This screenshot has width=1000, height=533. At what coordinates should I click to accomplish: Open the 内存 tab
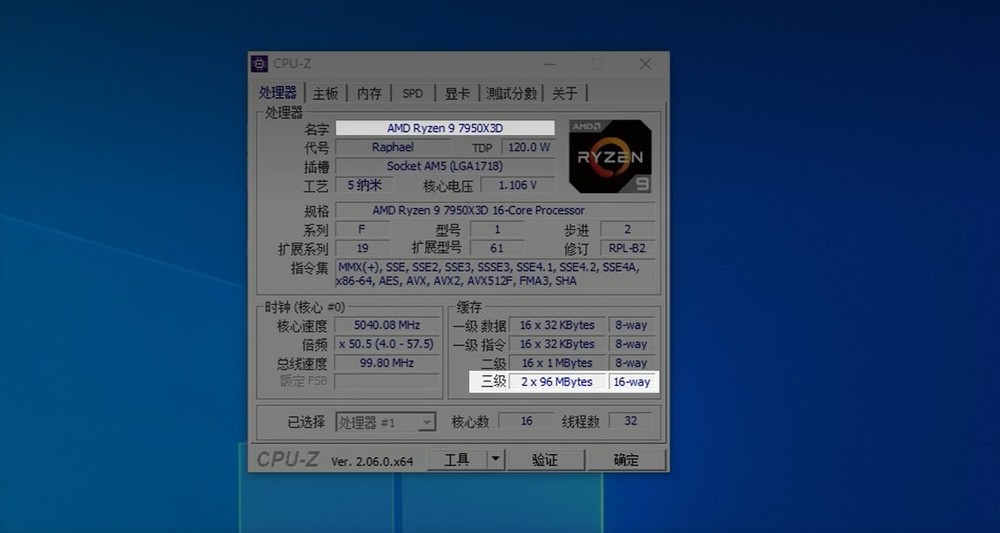(x=369, y=93)
